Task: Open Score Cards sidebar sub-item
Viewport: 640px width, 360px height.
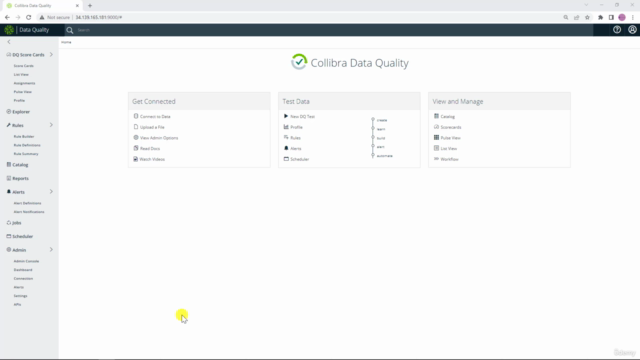Action: 24,66
